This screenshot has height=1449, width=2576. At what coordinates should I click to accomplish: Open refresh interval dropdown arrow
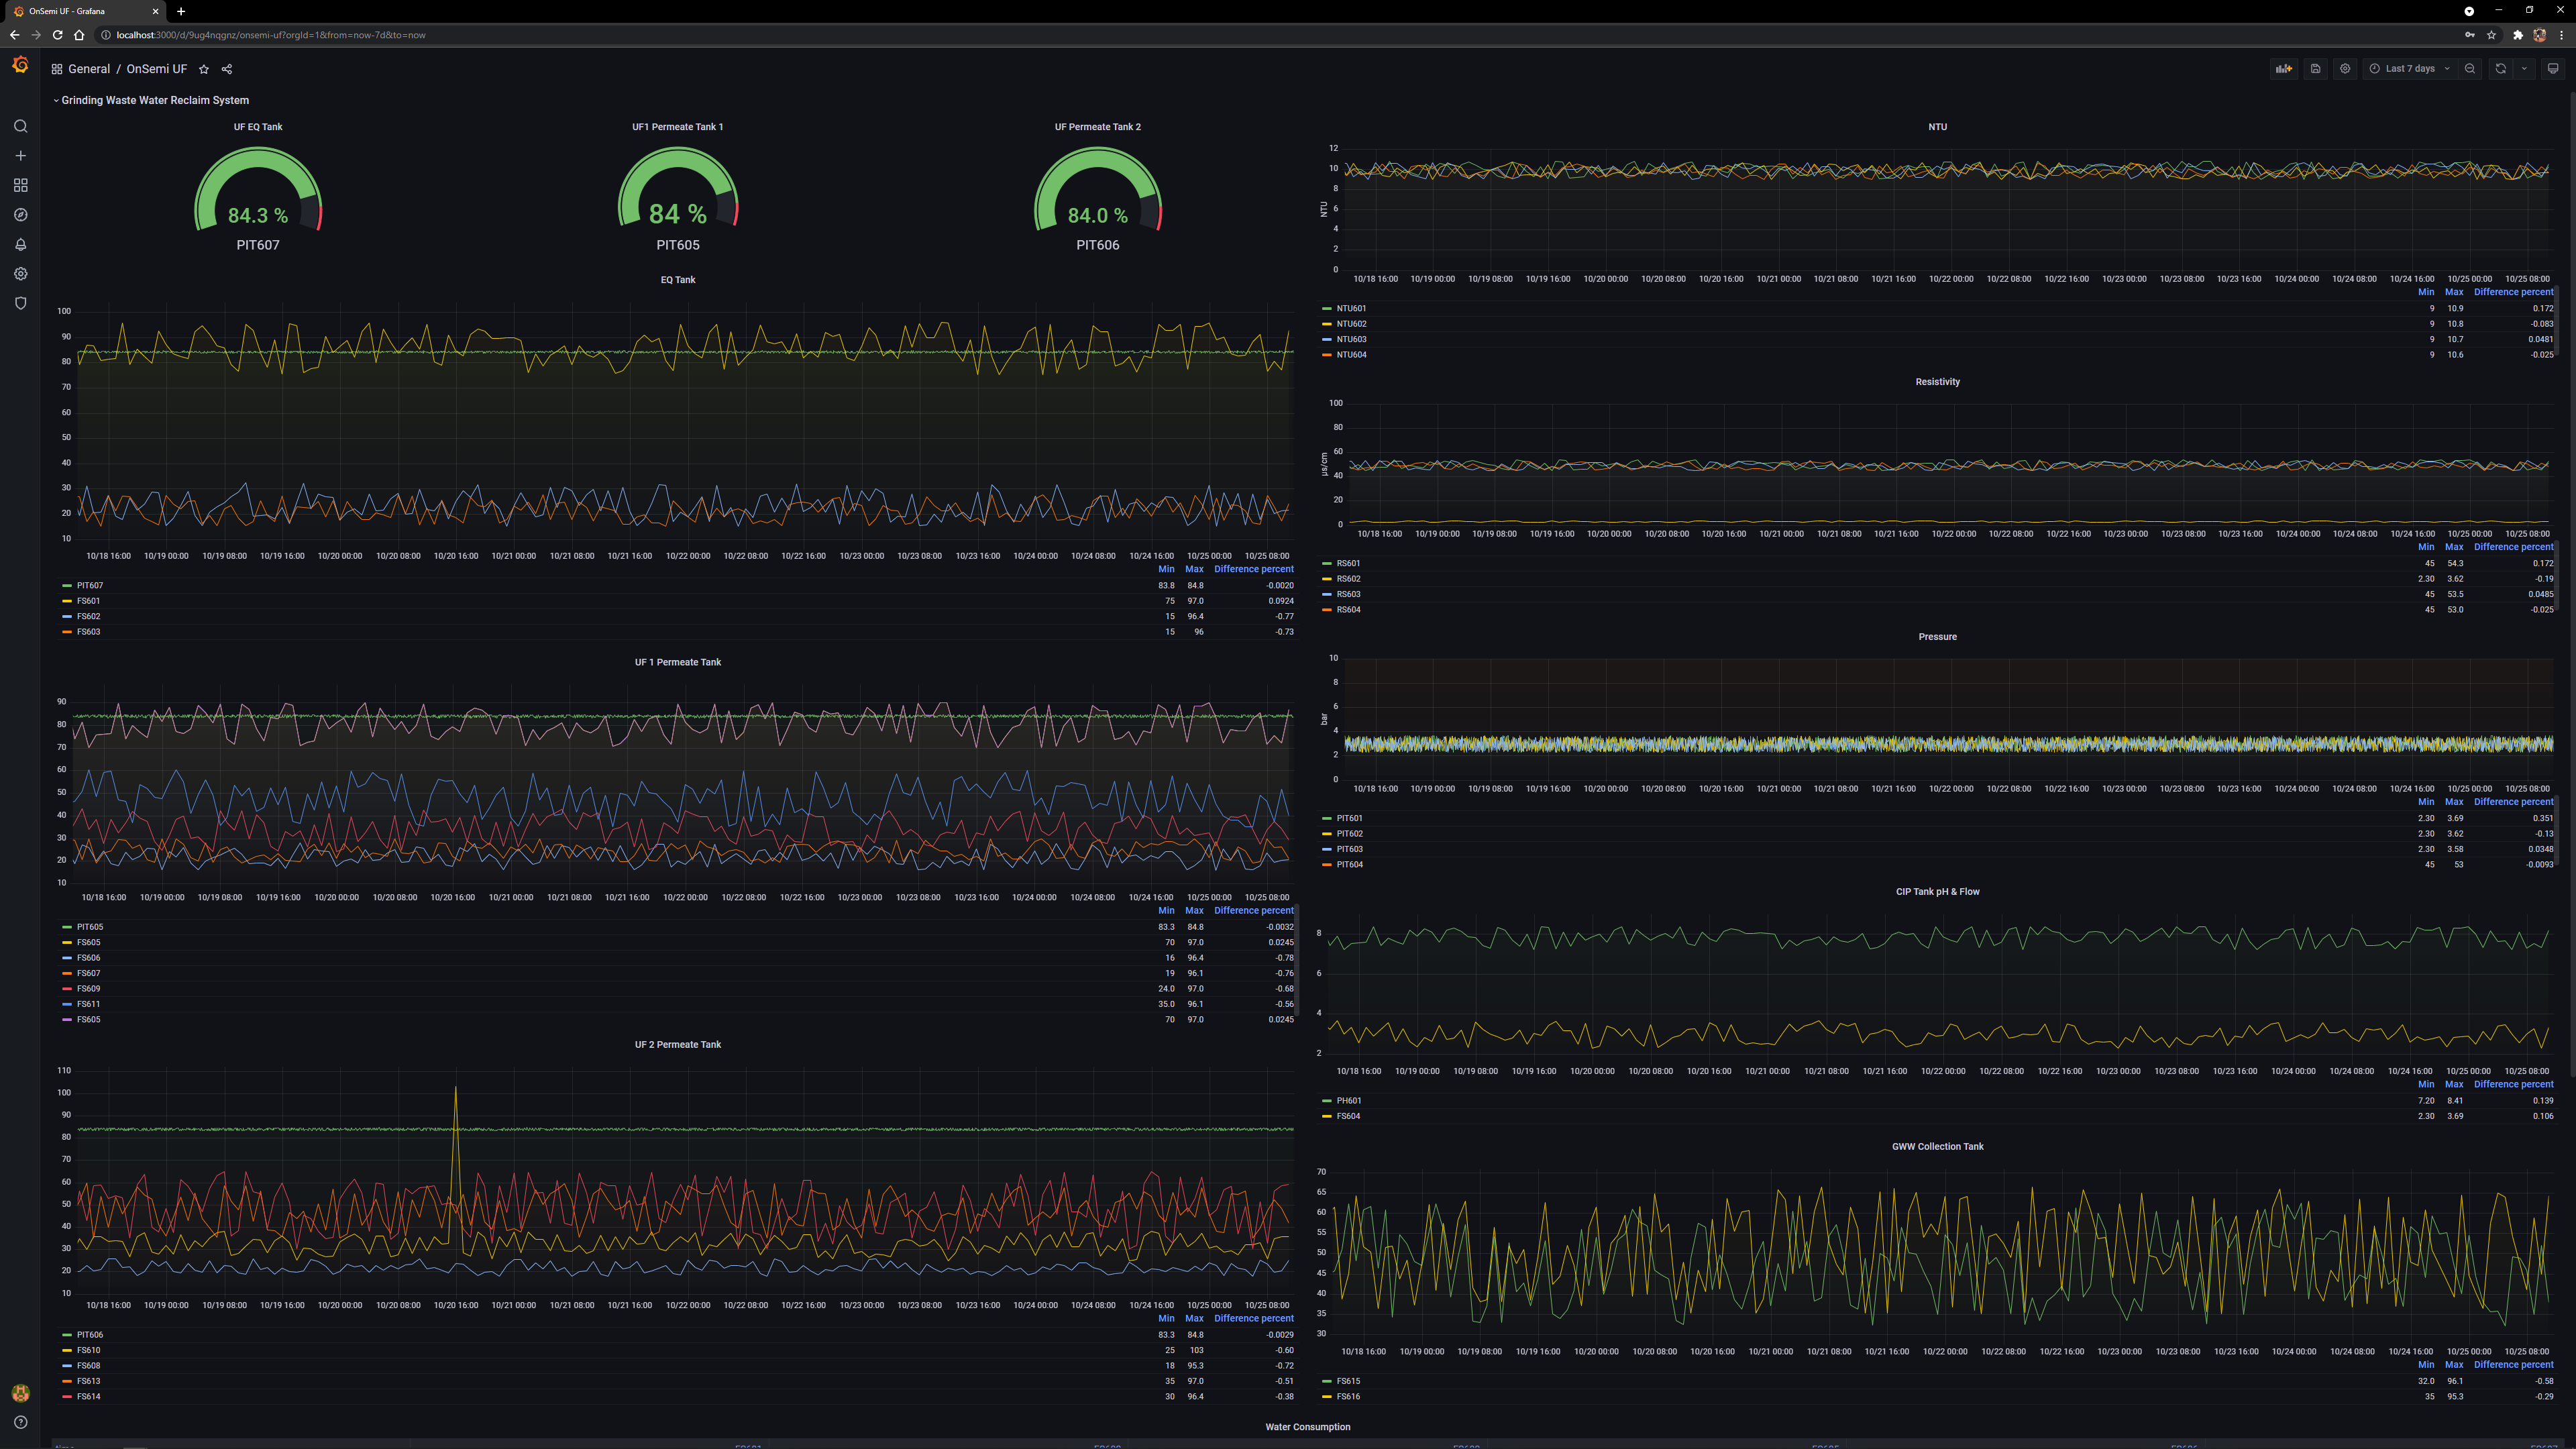point(2524,69)
